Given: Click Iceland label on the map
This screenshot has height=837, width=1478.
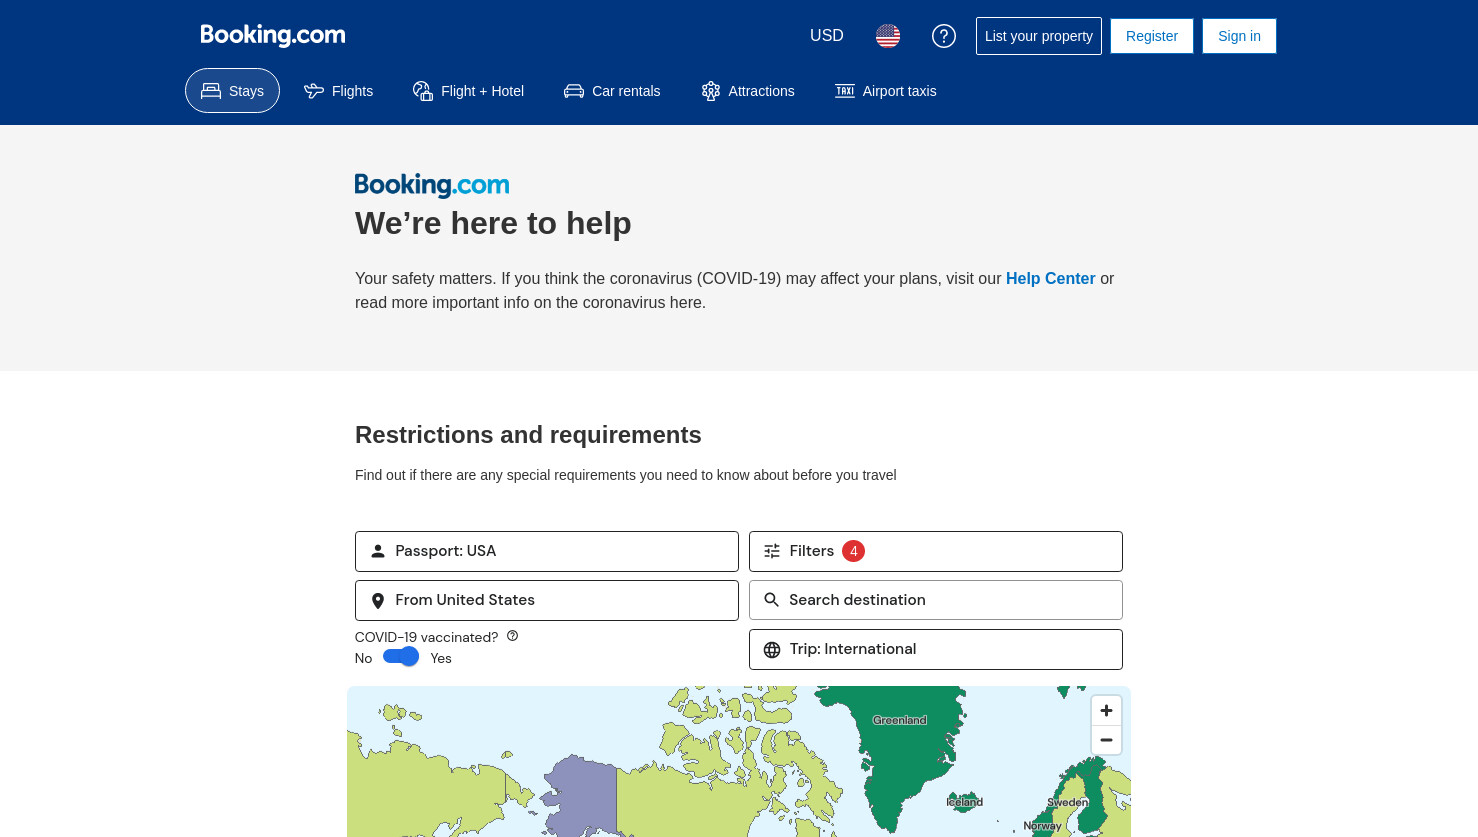Looking at the screenshot, I should point(965,802).
